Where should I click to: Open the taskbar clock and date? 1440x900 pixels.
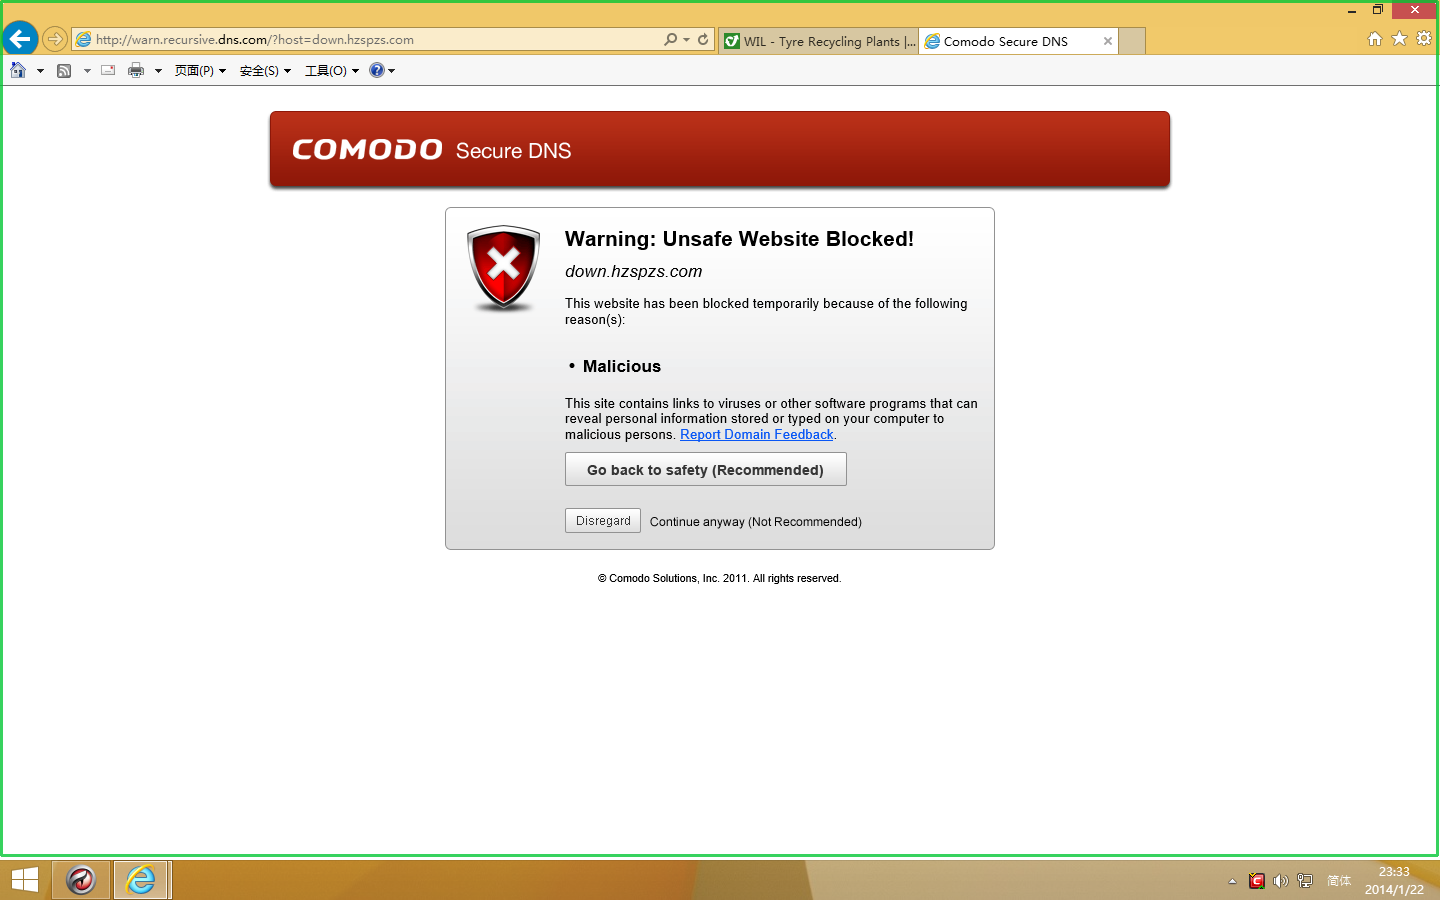click(1394, 881)
